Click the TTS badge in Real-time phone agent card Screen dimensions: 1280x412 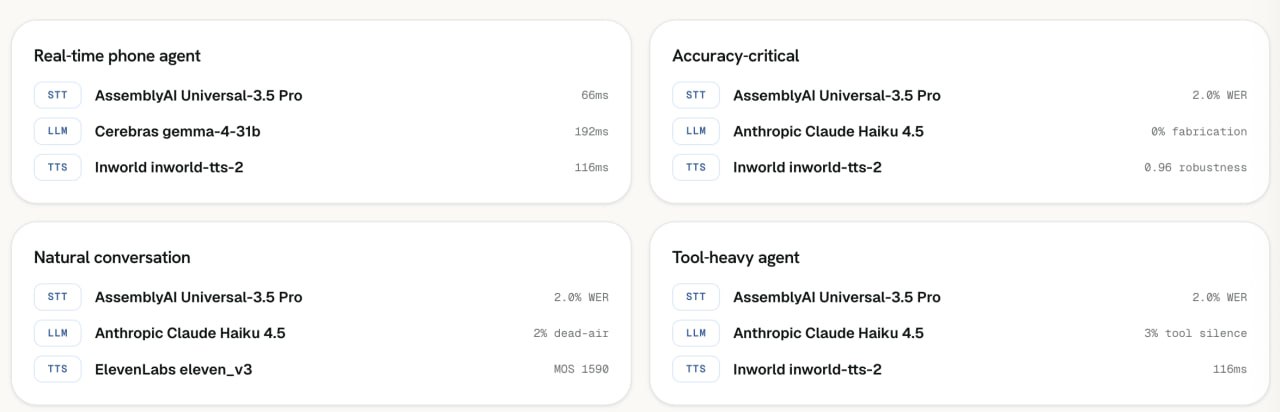pyautogui.click(x=57, y=167)
